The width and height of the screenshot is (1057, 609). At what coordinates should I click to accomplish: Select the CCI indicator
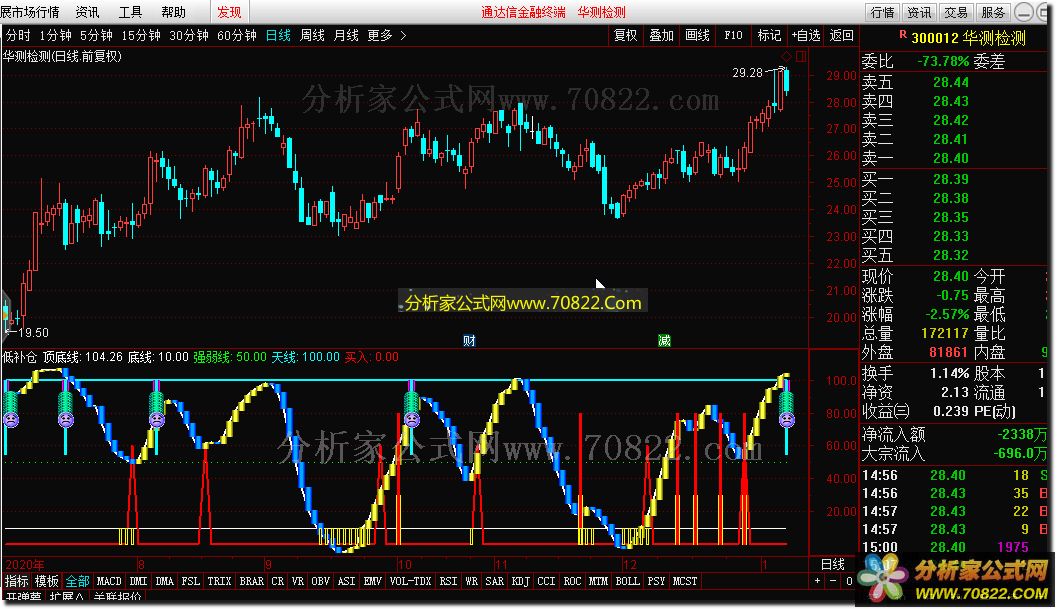pos(546,581)
